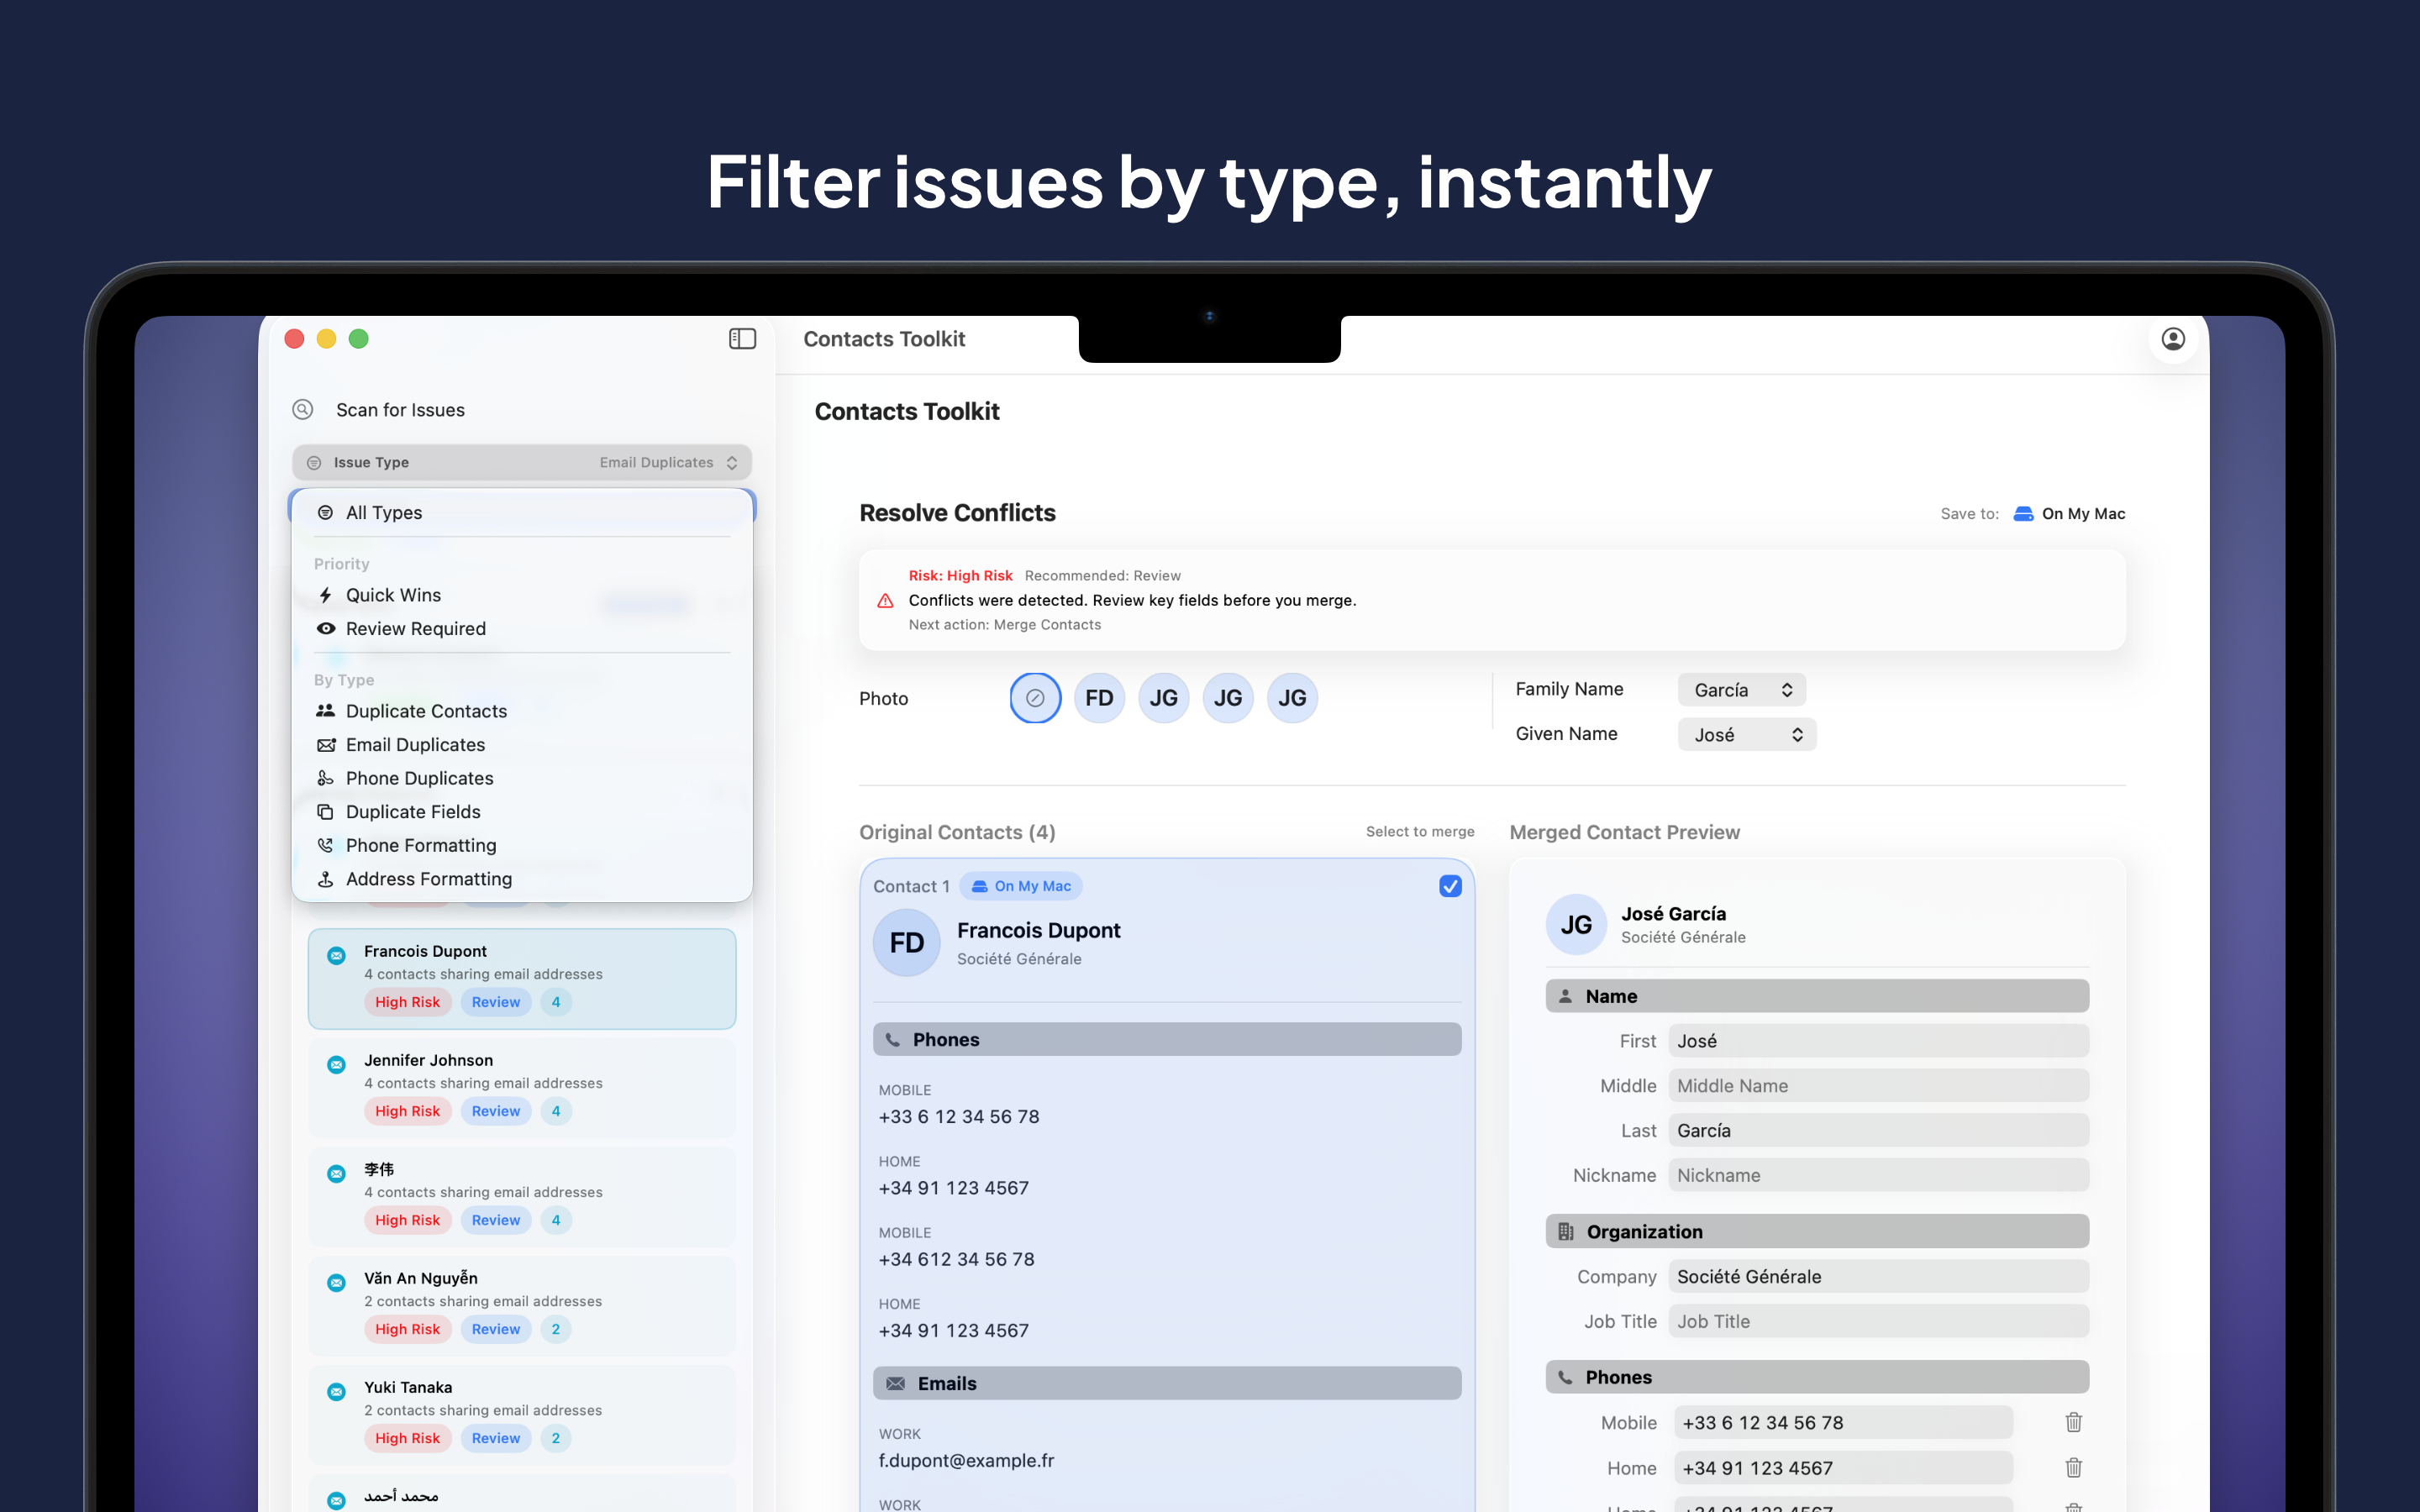Click the Scan for Issues magnifier icon

[303, 409]
